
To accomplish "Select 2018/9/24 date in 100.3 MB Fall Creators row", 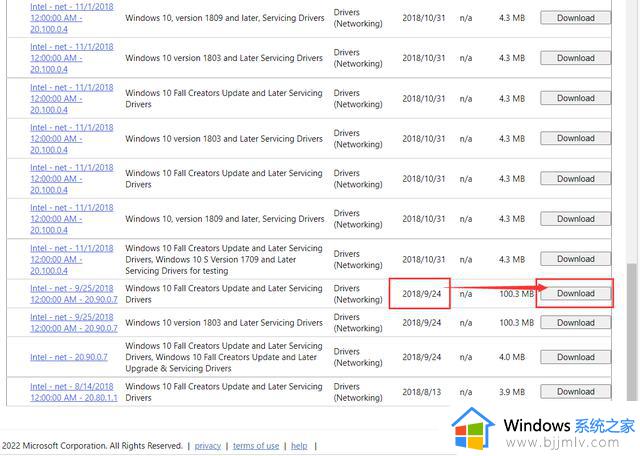I will (422, 294).
